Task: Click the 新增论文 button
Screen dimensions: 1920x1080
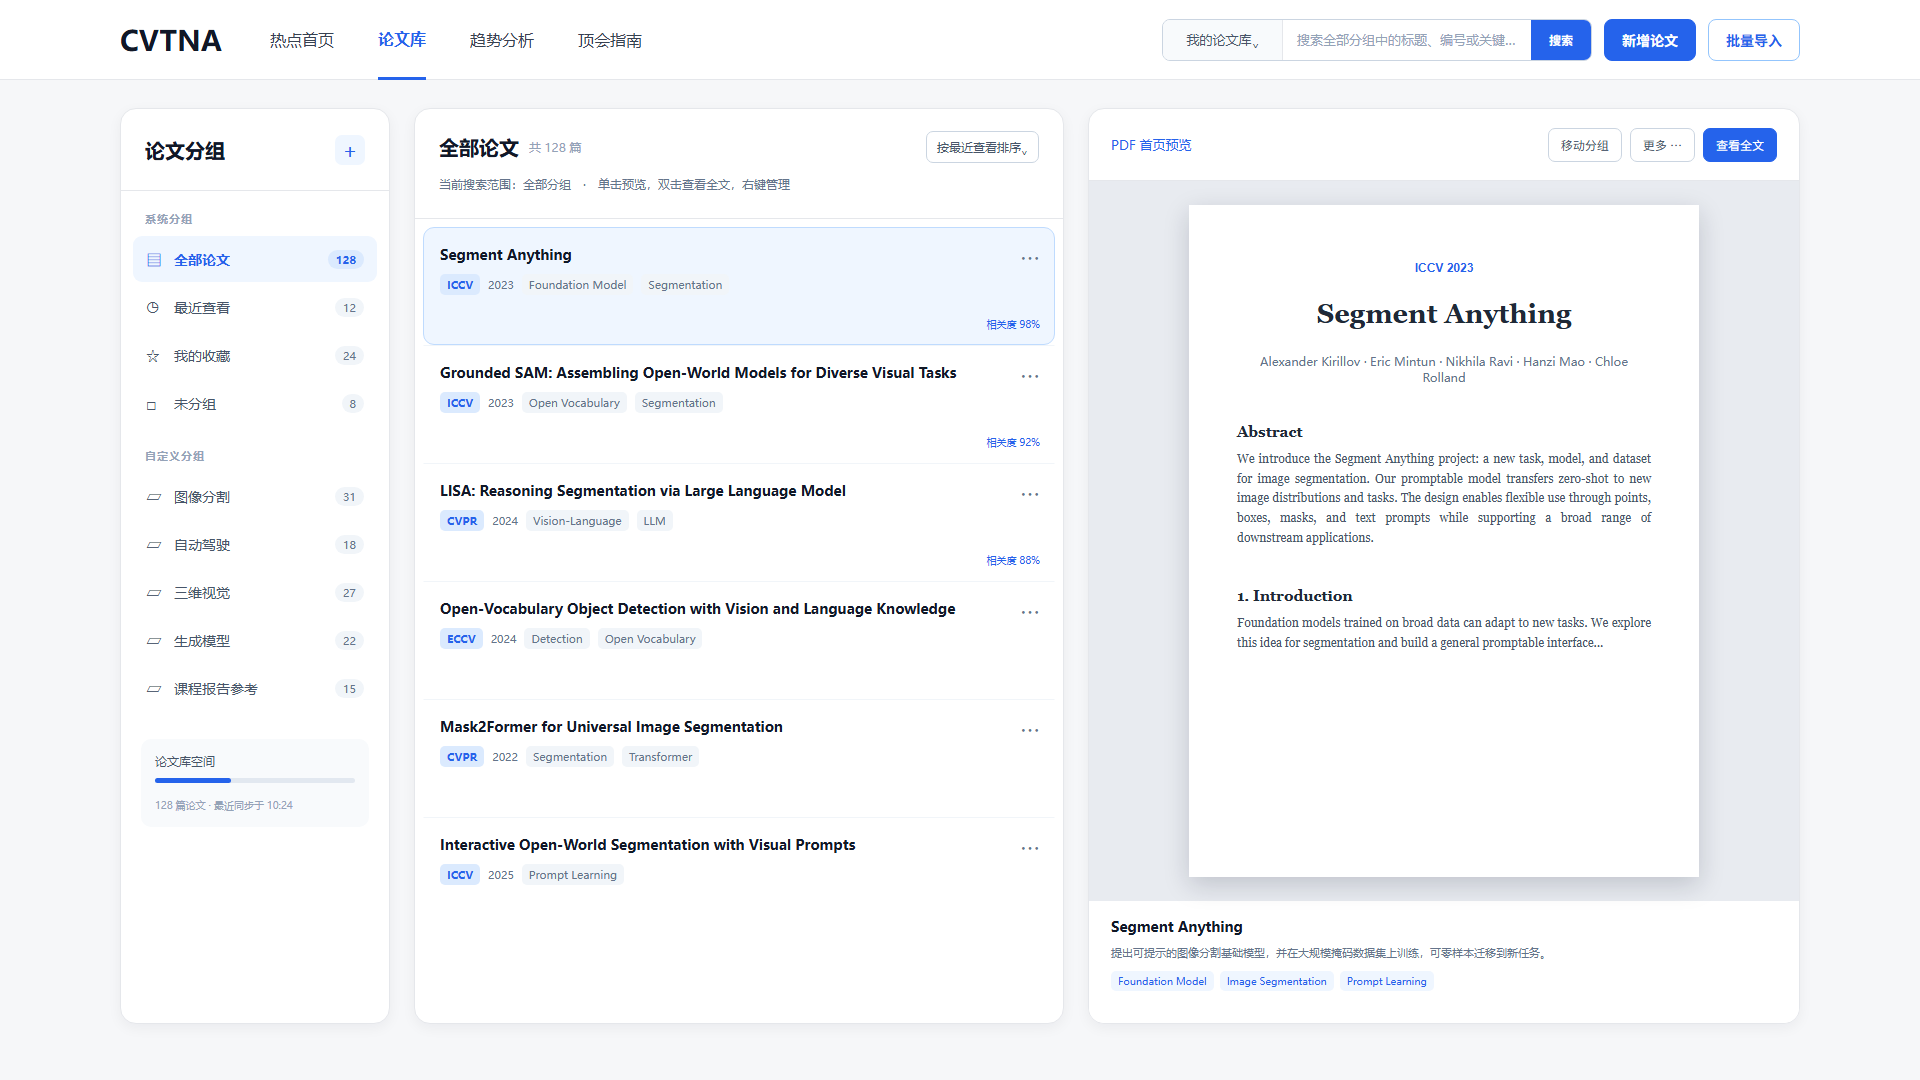Action: click(1650, 40)
